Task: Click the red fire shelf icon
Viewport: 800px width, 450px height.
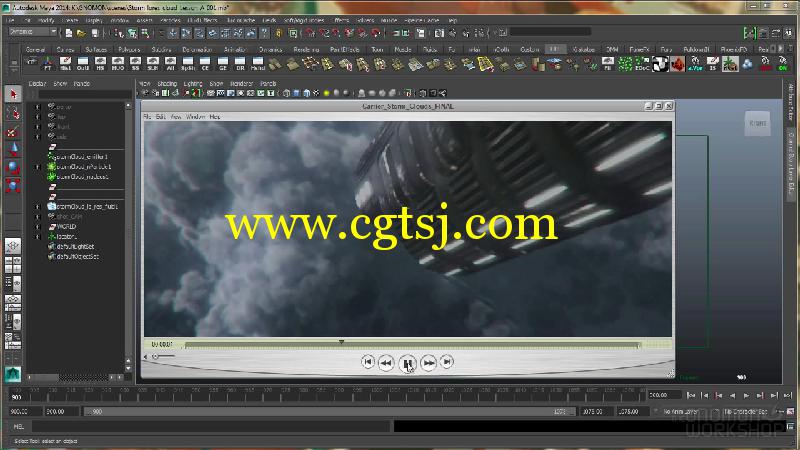Action: pos(678,64)
